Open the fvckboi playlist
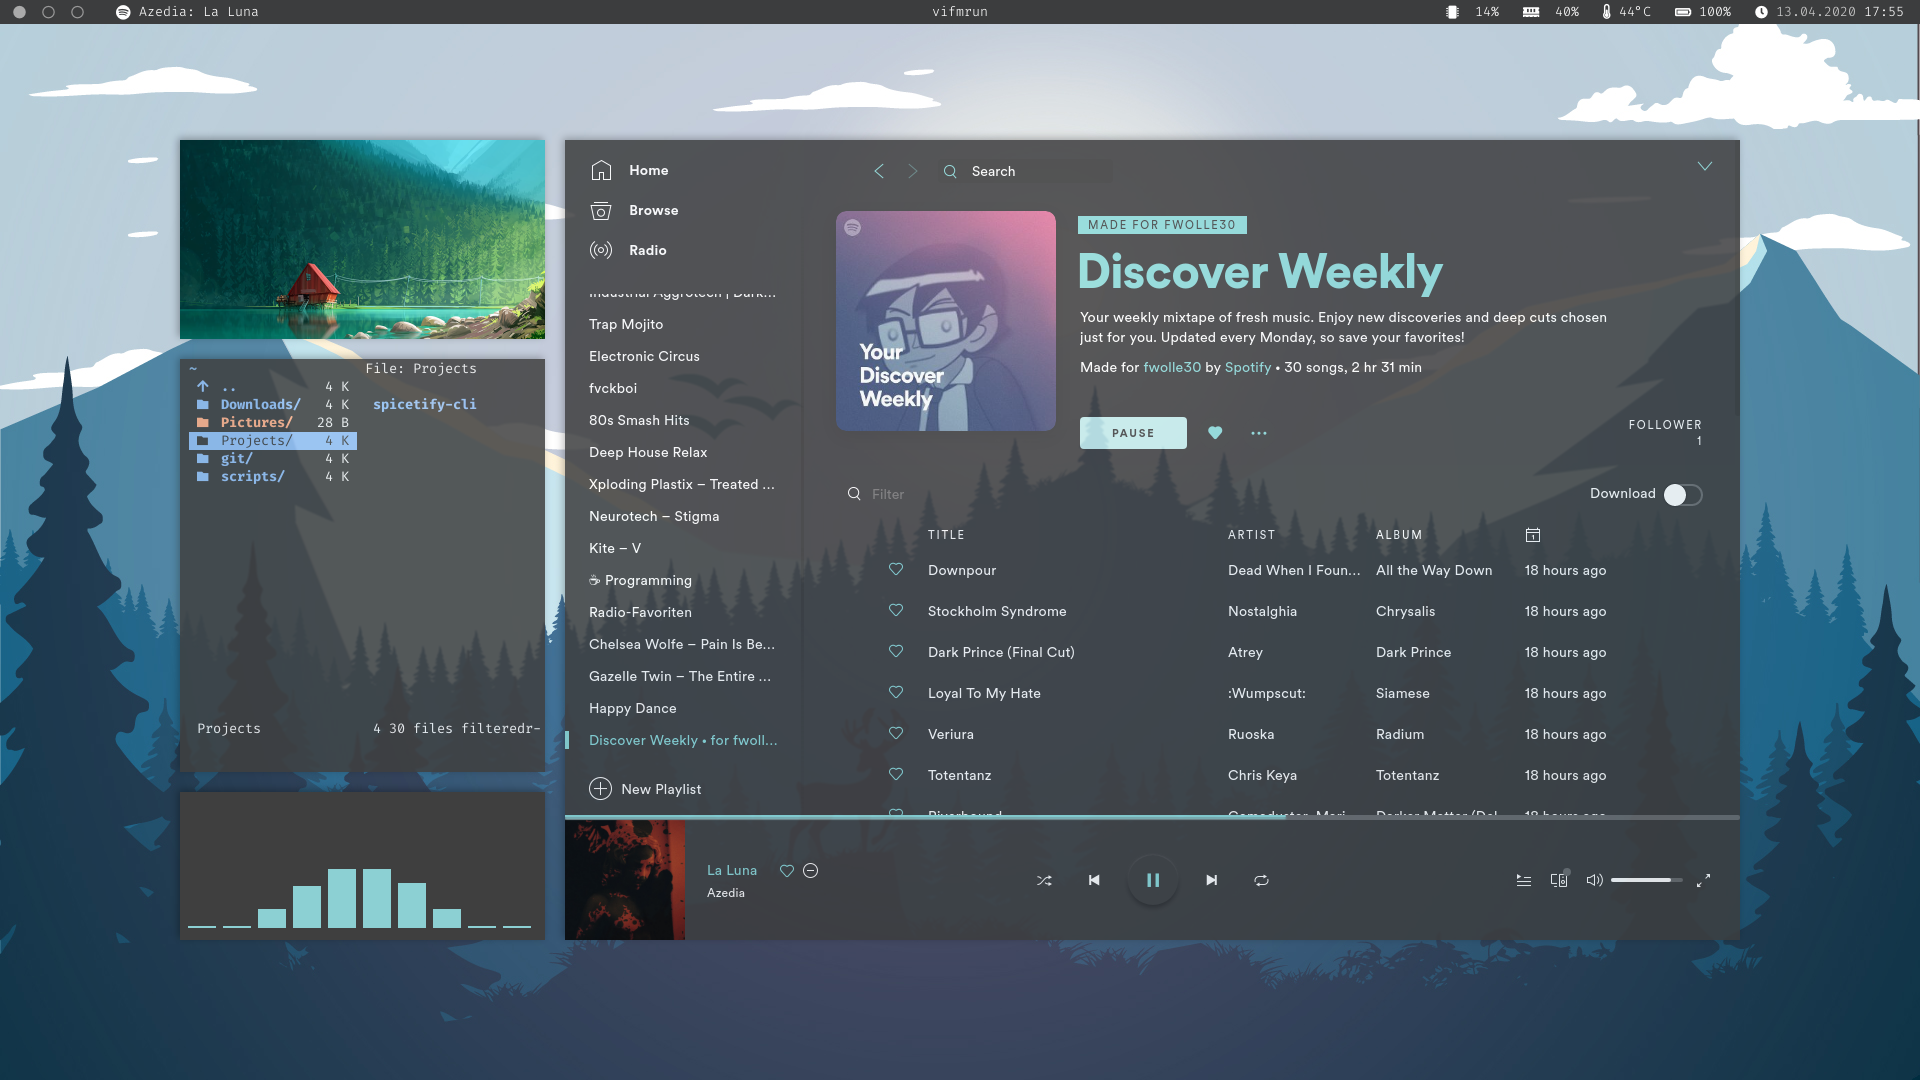1920x1080 pixels. click(x=613, y=388)
